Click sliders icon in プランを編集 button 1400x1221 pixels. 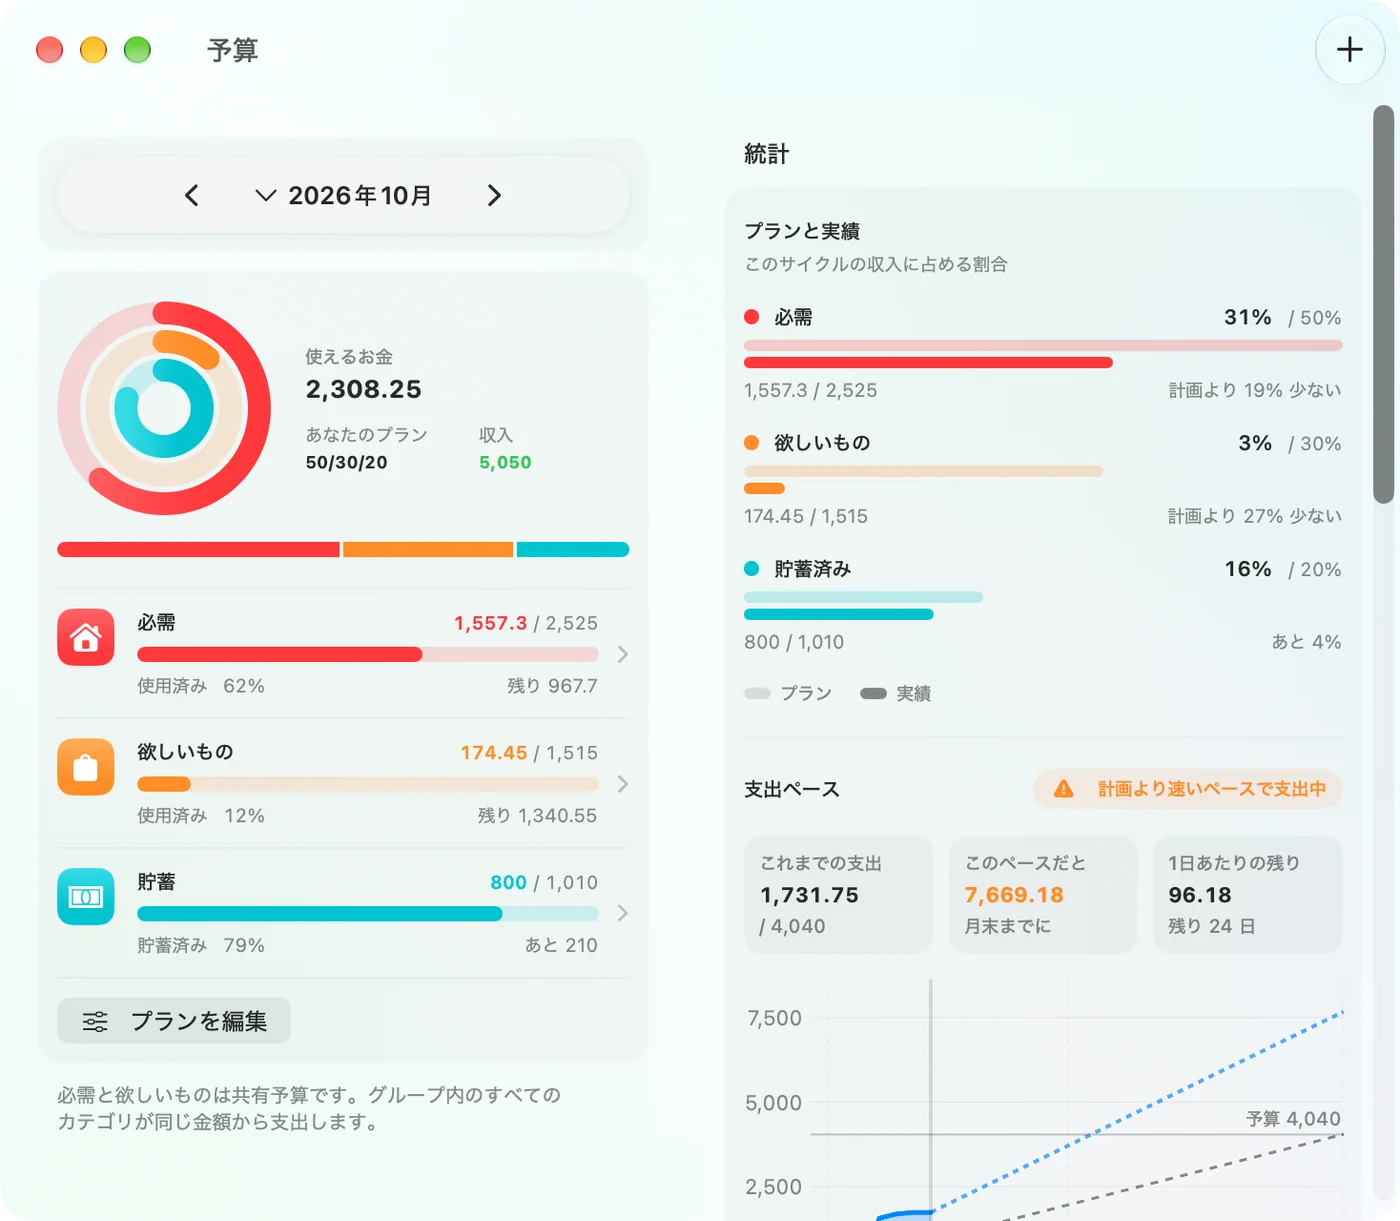pos(95,1021)
